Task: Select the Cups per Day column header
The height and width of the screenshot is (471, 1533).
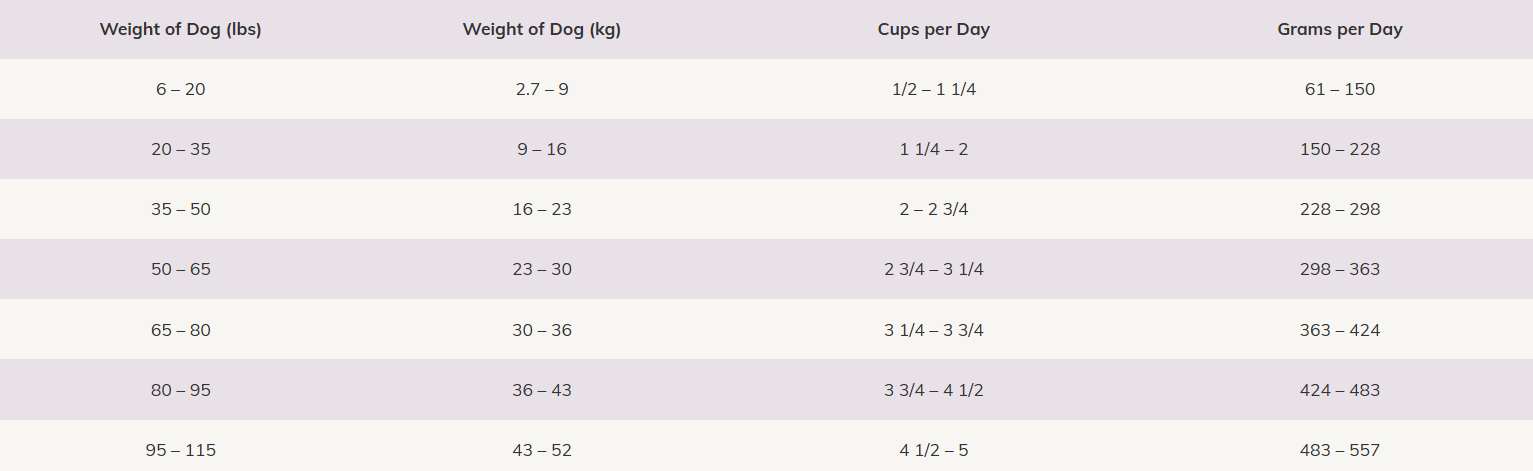Action: [933, 29]
